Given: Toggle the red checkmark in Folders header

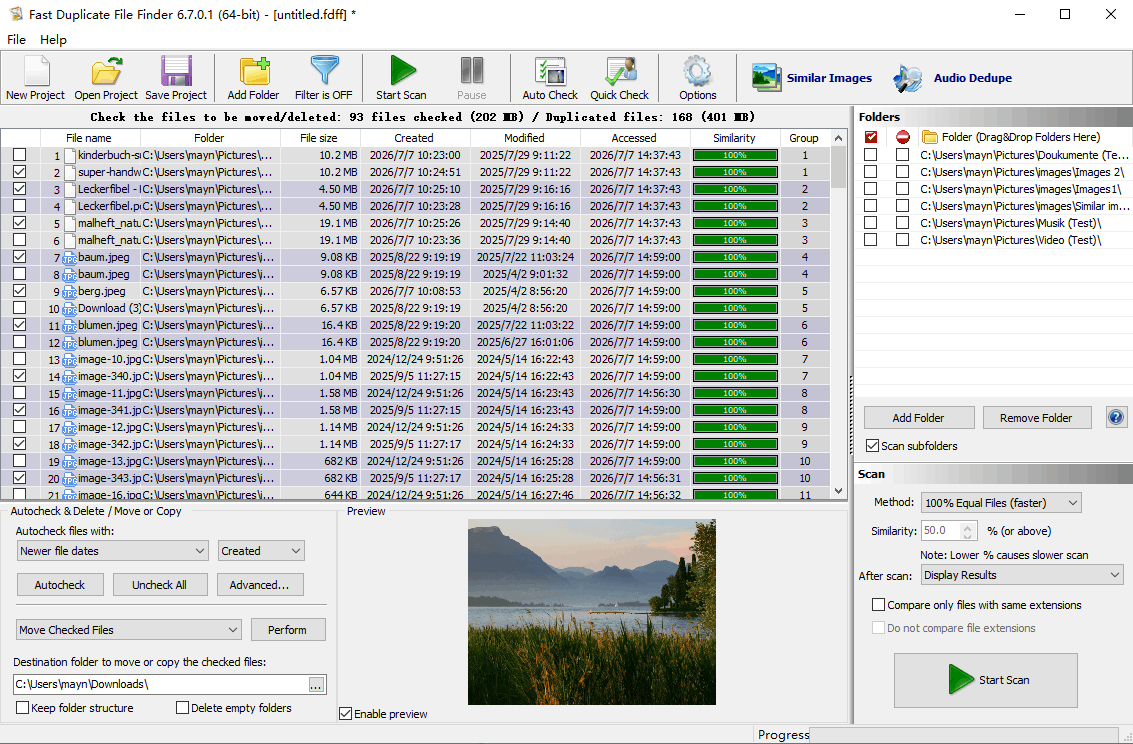Looking at the screenshot, I should [x=871, y=137].
